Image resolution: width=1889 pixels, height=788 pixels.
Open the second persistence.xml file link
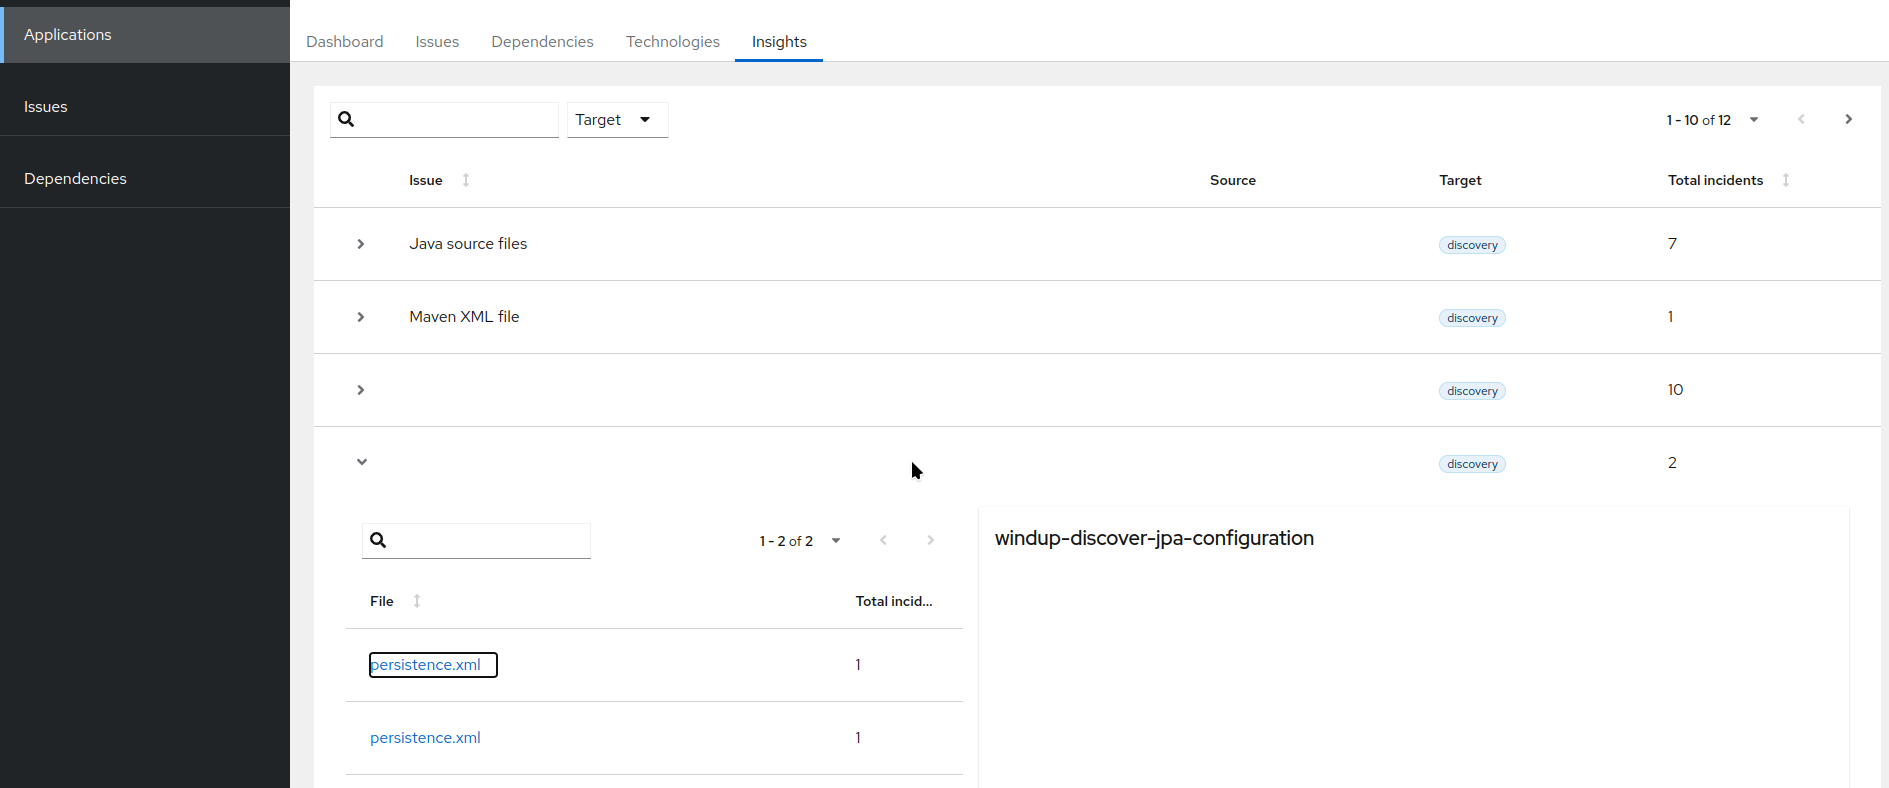click(426, 738)
